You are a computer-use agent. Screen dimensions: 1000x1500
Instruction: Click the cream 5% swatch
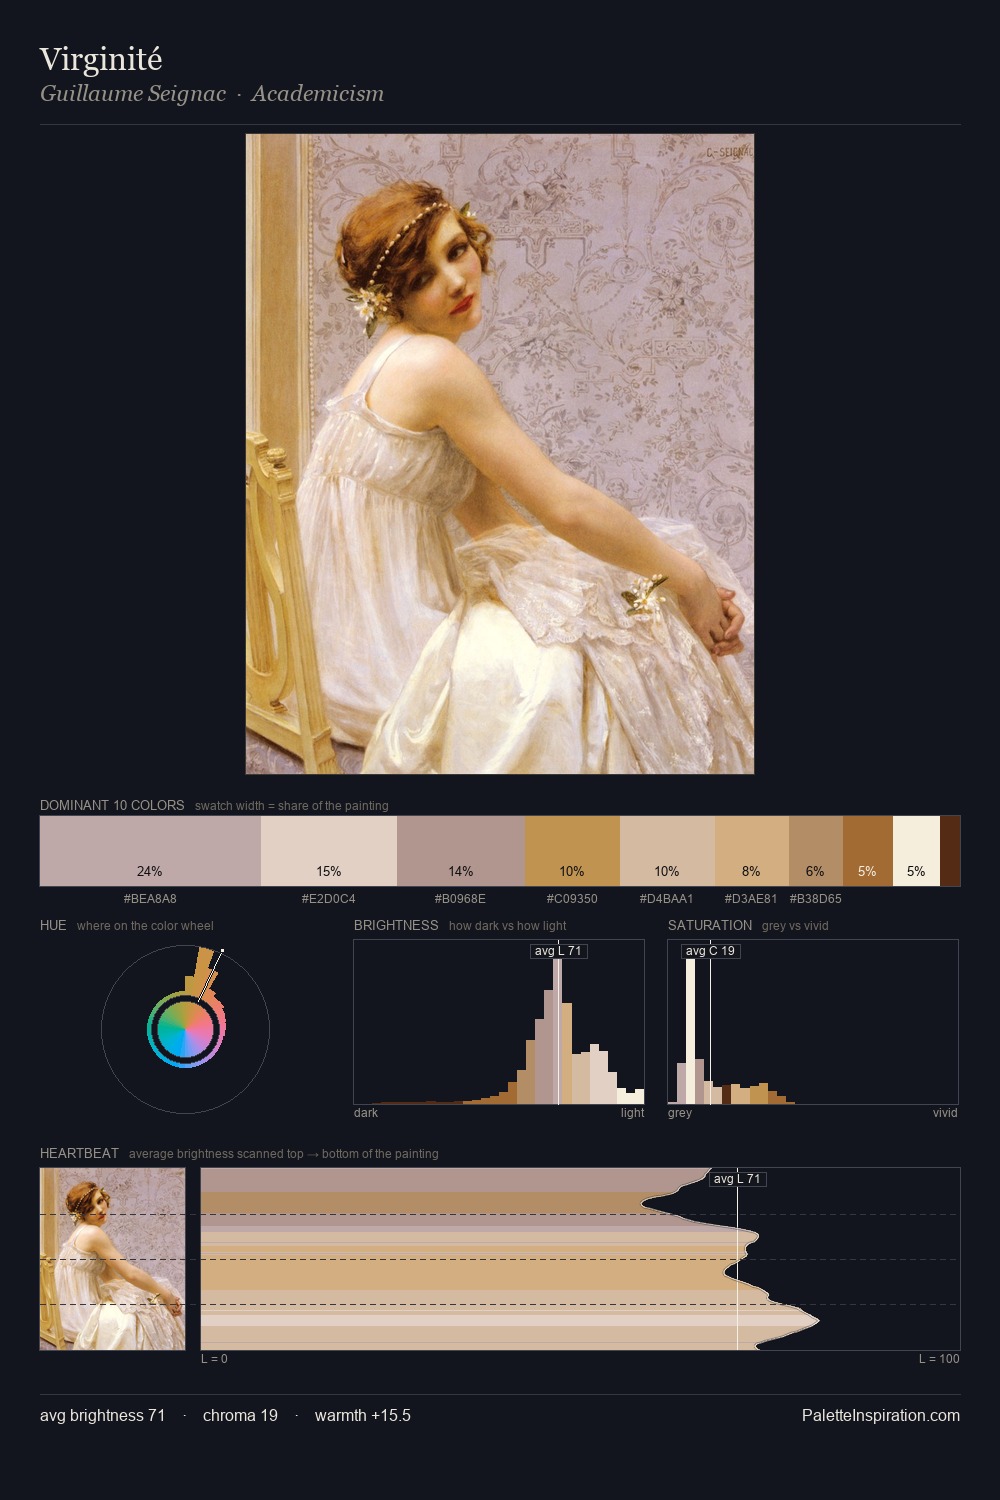tap(916, 851)
